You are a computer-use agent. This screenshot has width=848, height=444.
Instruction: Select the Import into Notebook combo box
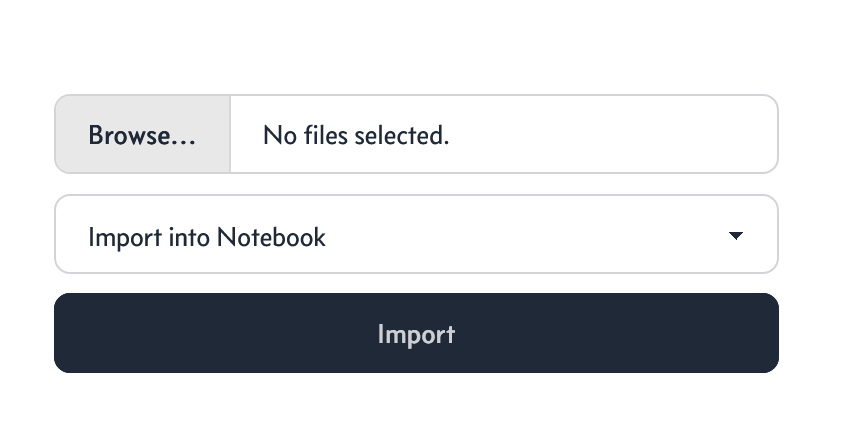[x=416, y=234]
